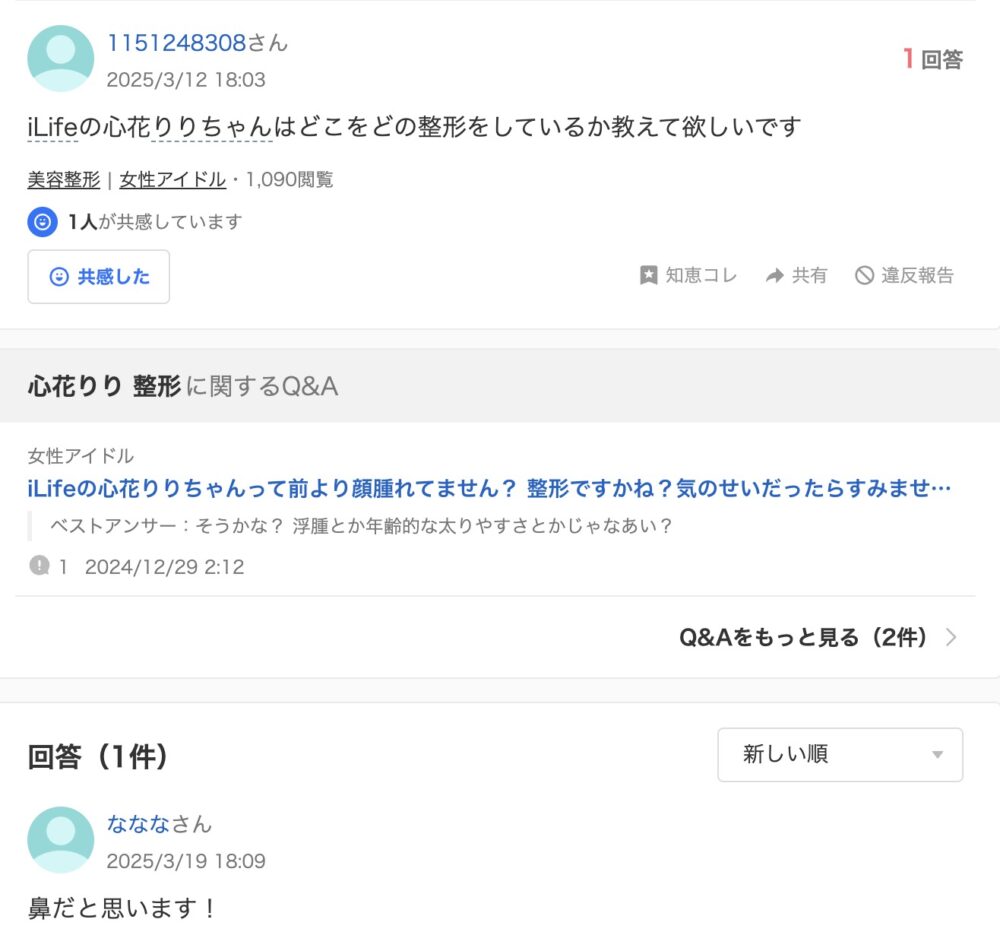This screenshot has width=1000, height=932.
Task: Toggle the 共感した empathy button
Action: [x=99, y=277]
